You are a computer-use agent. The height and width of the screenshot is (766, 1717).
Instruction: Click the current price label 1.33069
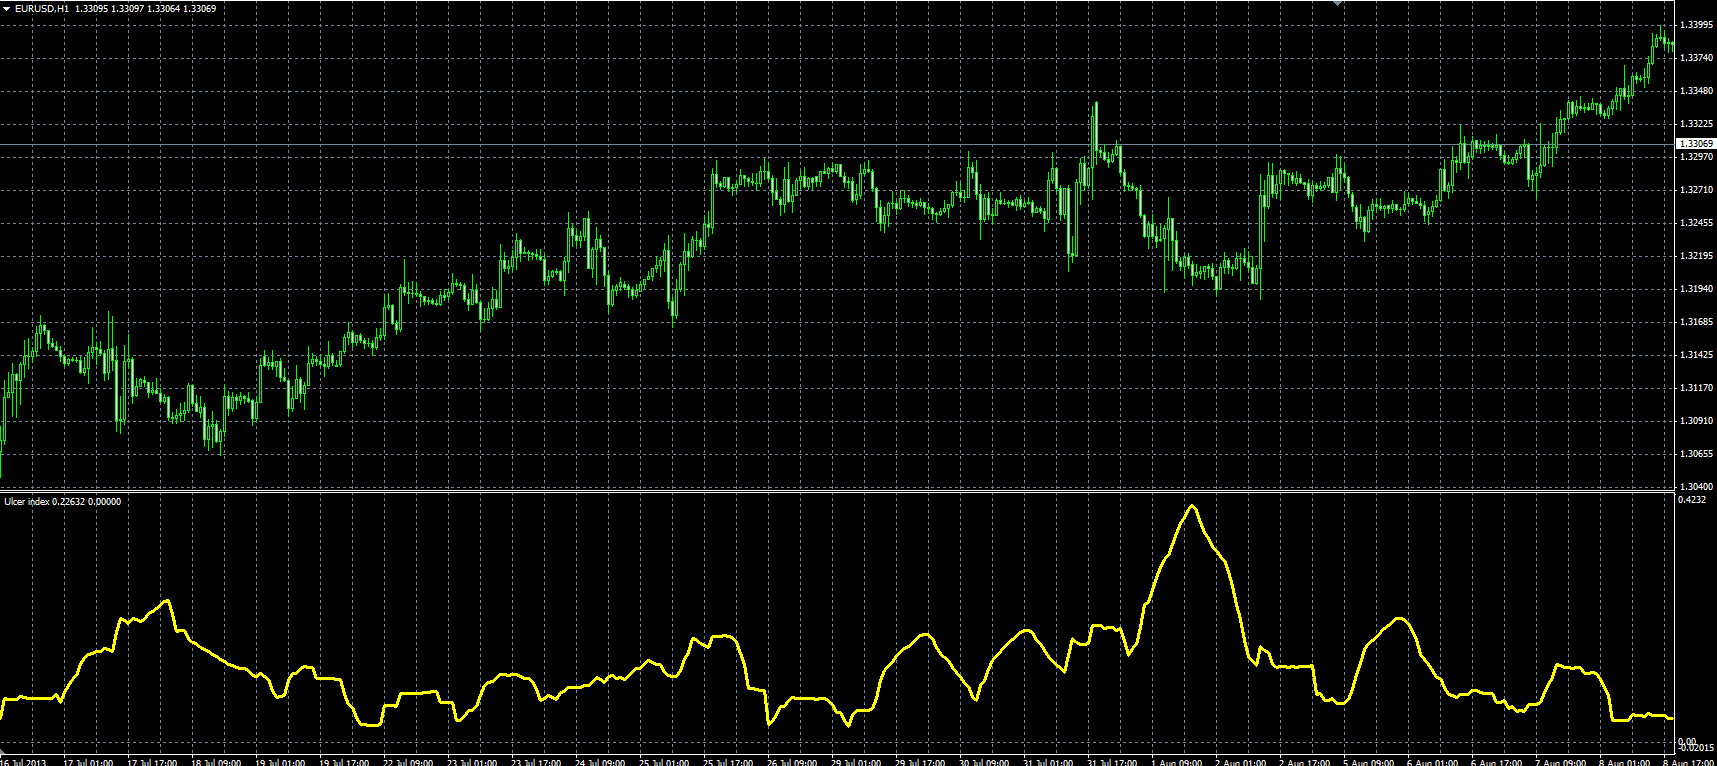click(1696, 144)
